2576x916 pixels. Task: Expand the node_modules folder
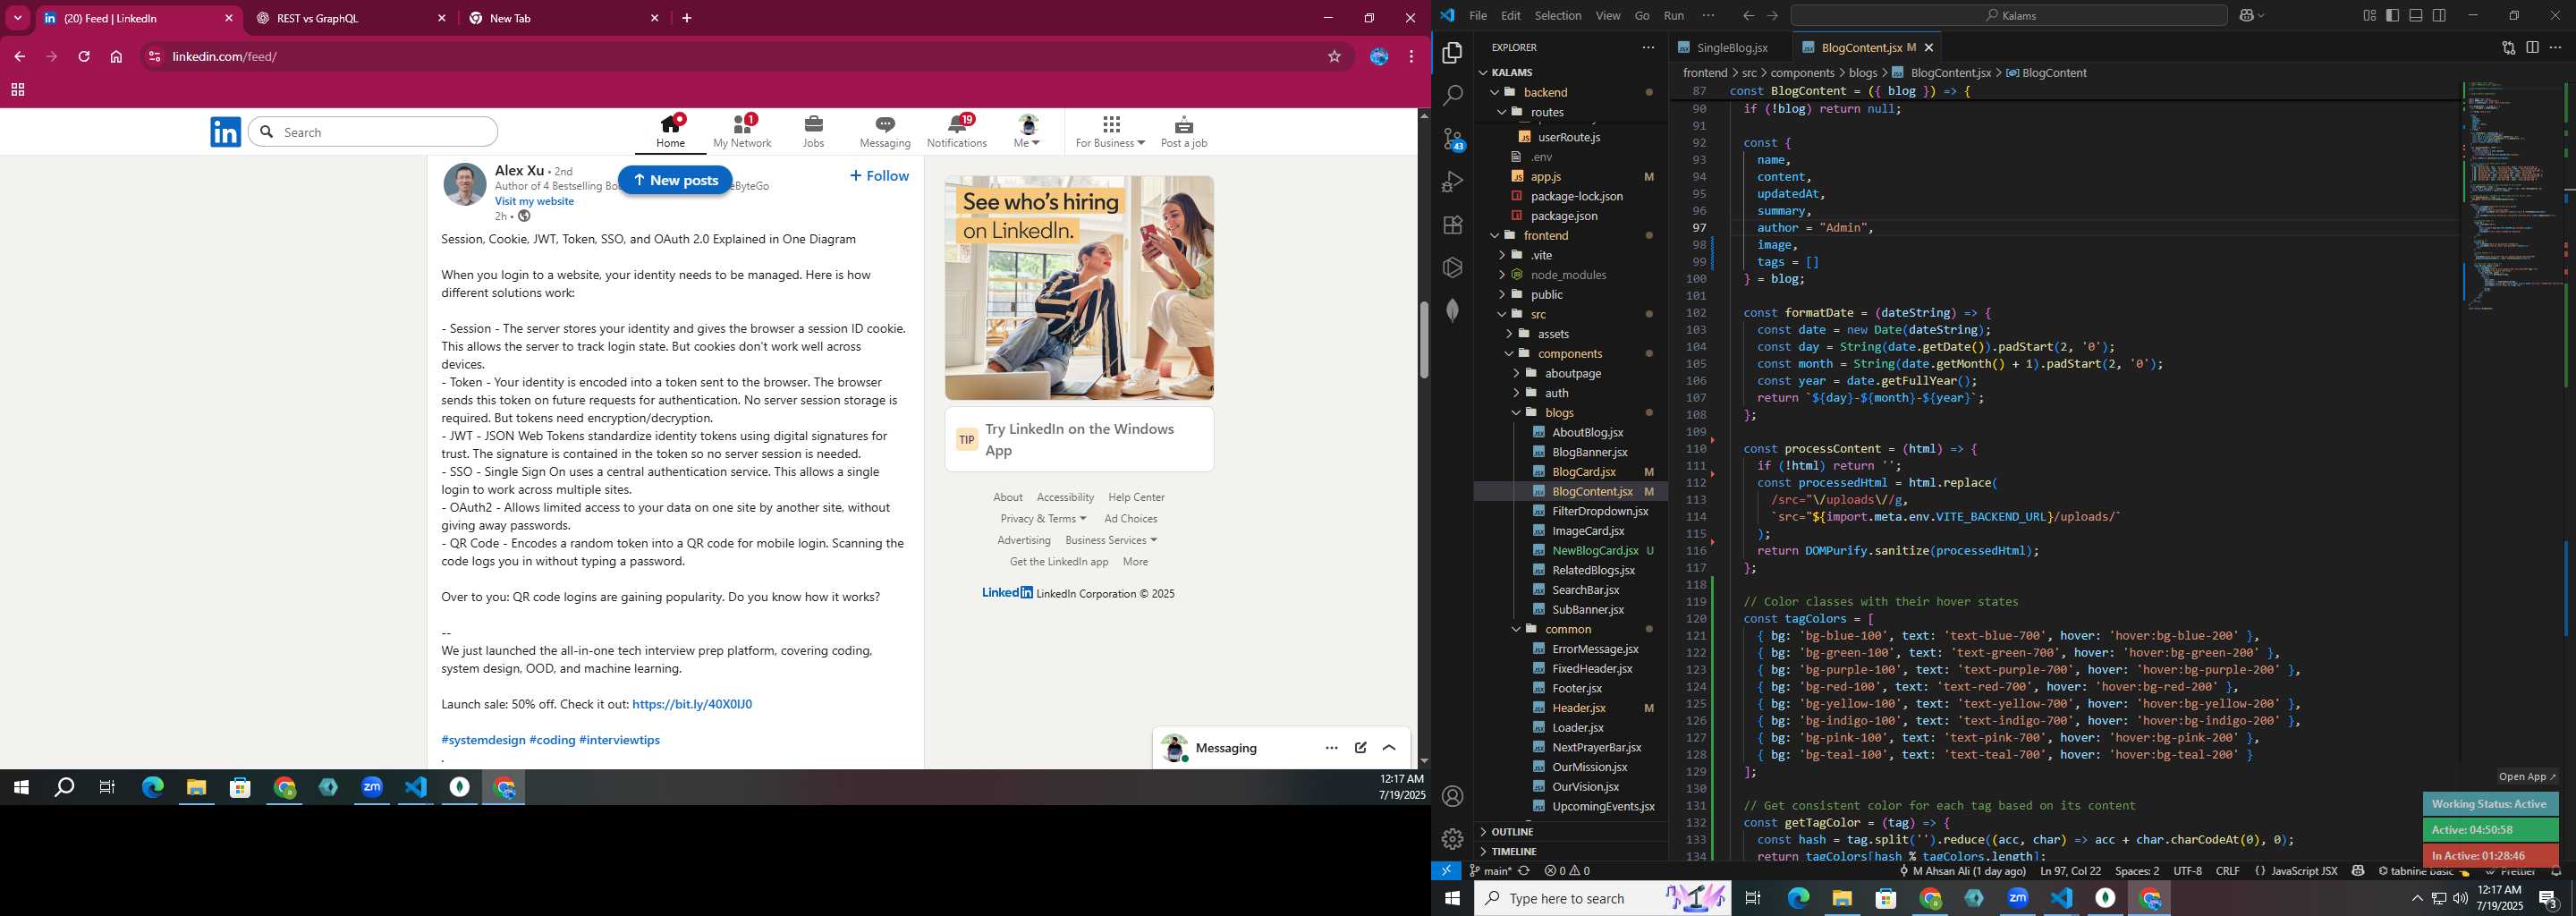point(1570,275)
